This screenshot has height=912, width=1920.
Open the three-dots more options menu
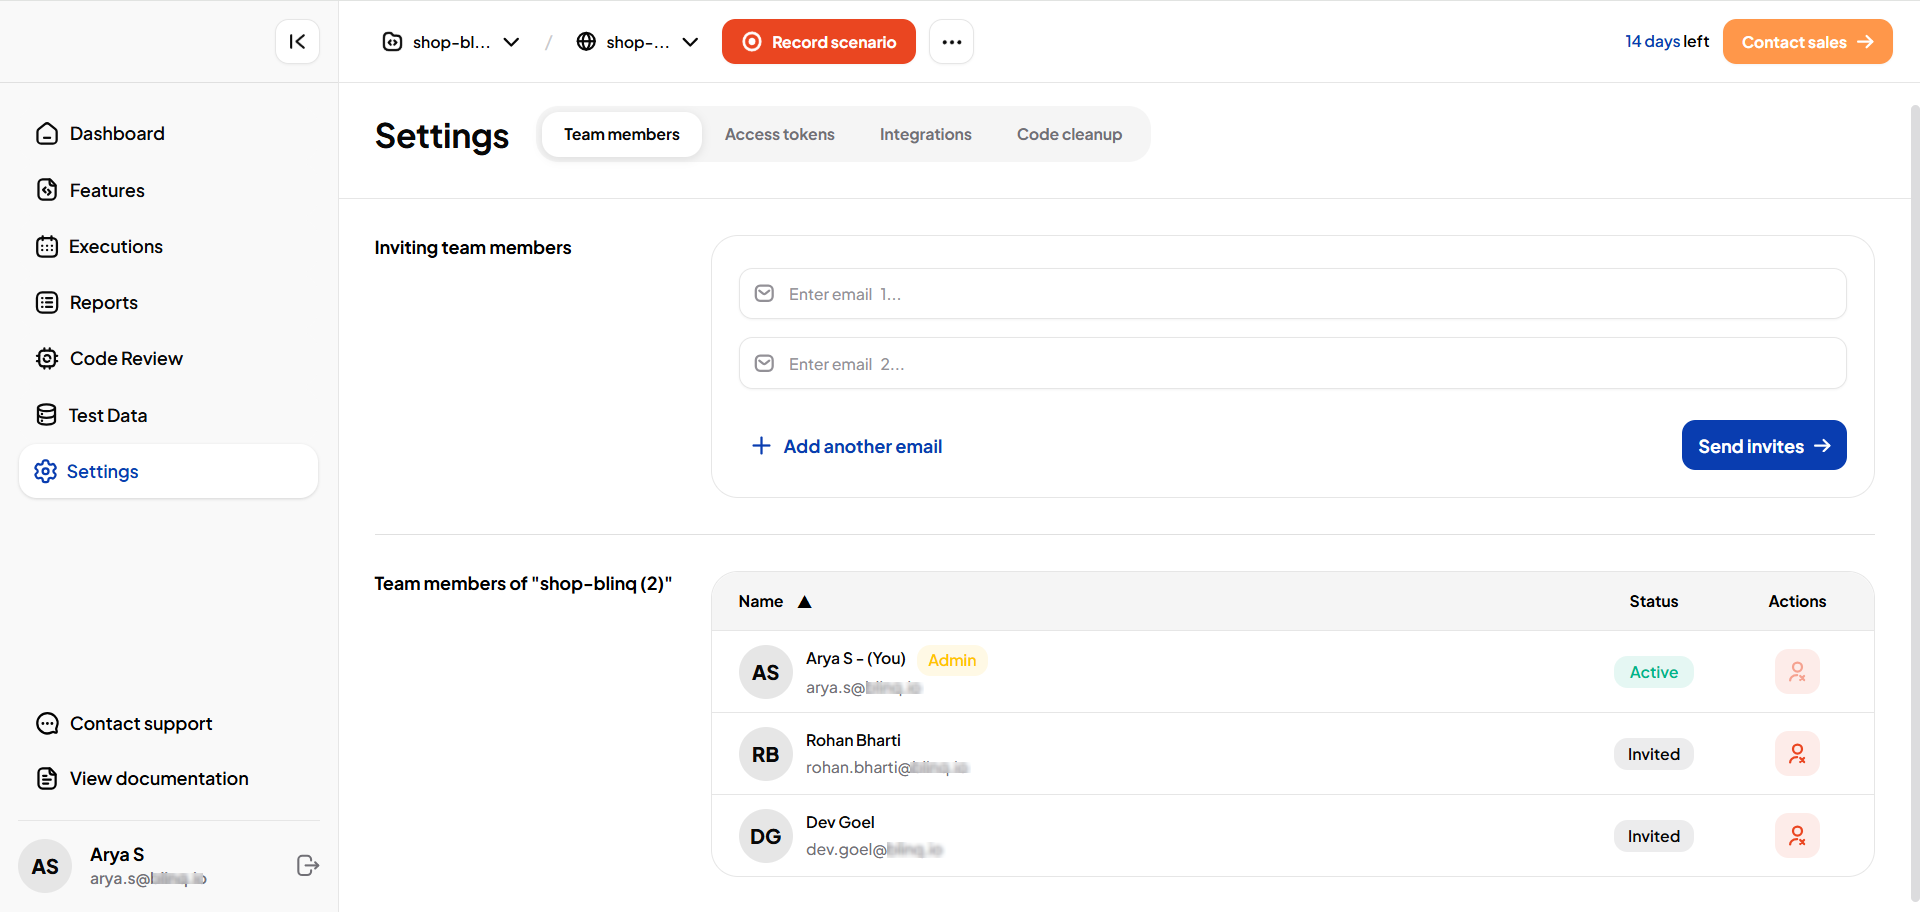point(951,42)
